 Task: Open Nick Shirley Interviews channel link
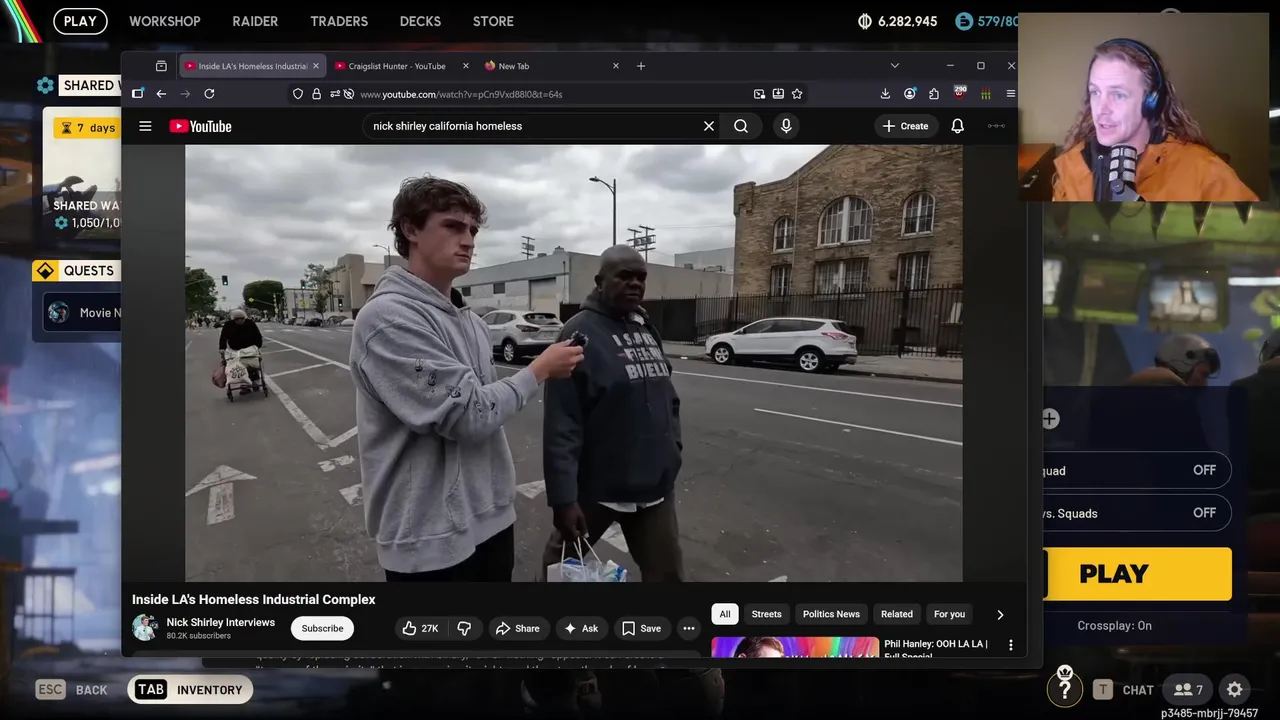[220, 622]
